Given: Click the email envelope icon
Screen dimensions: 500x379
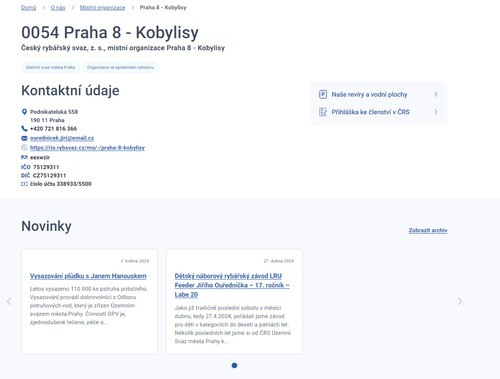Looking at the screenshot, I should pyautogui.click(x=24, y=138).
